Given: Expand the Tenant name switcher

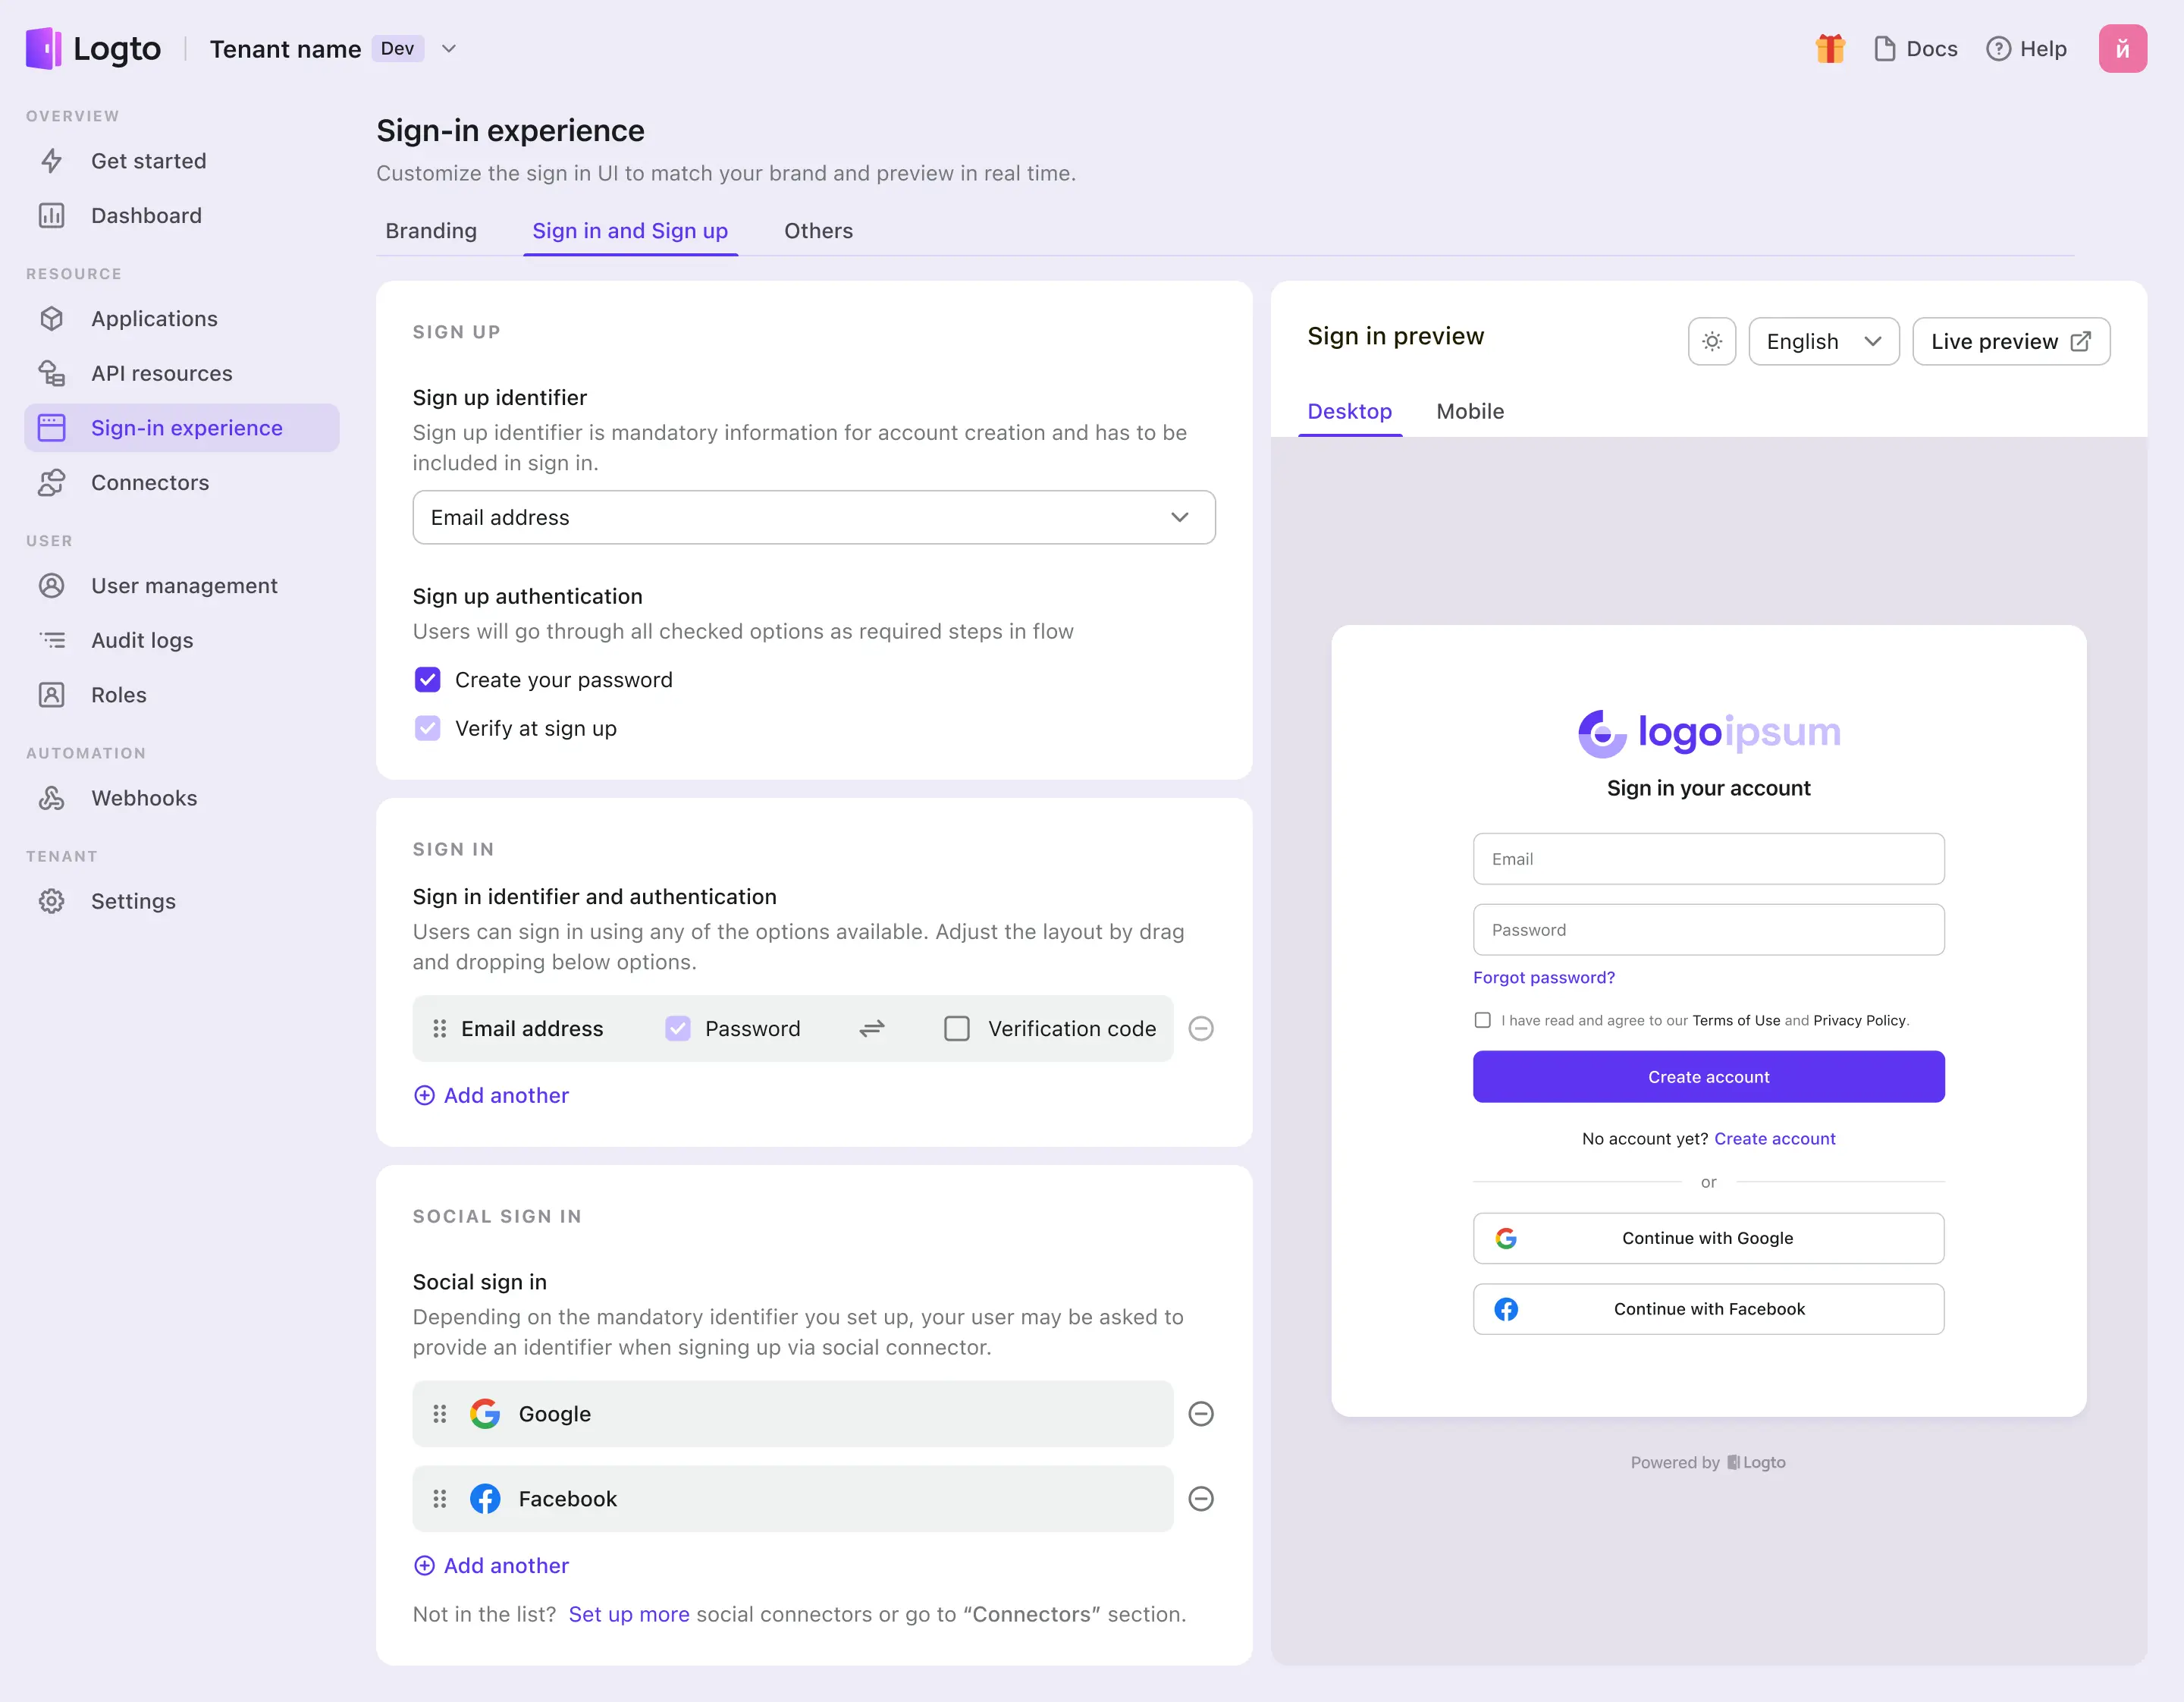Looking at the screenshot, I should [x=448, y=48].
